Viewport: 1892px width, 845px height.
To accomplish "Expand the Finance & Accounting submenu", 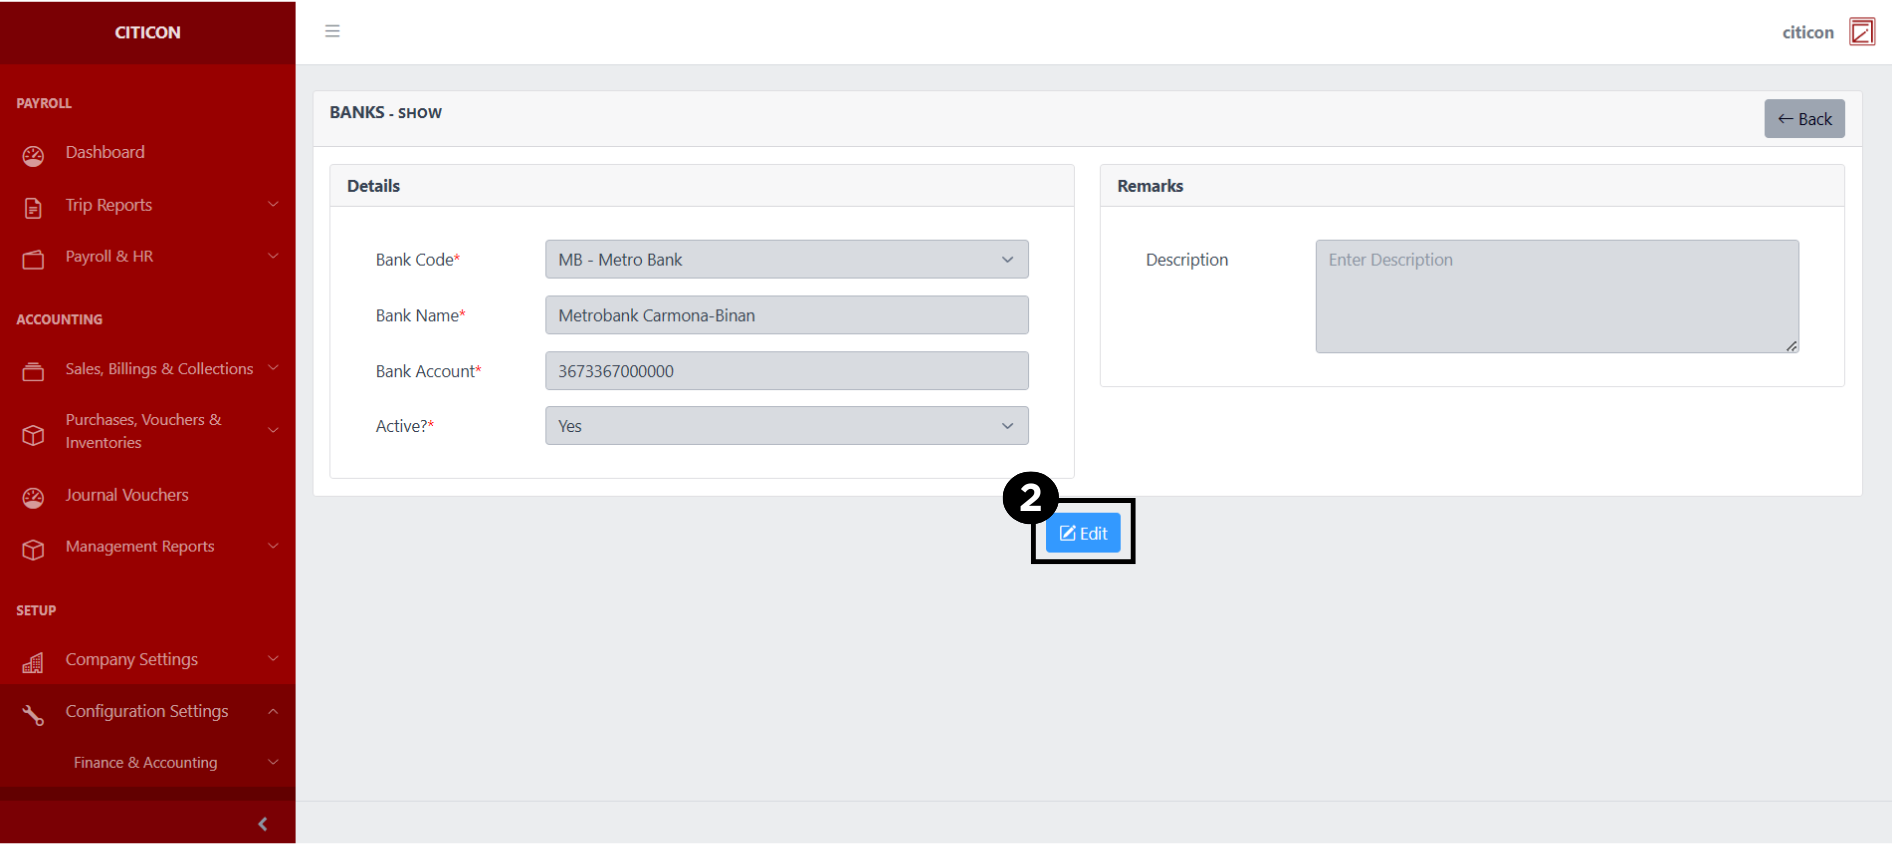I will [x=146, y=762].
